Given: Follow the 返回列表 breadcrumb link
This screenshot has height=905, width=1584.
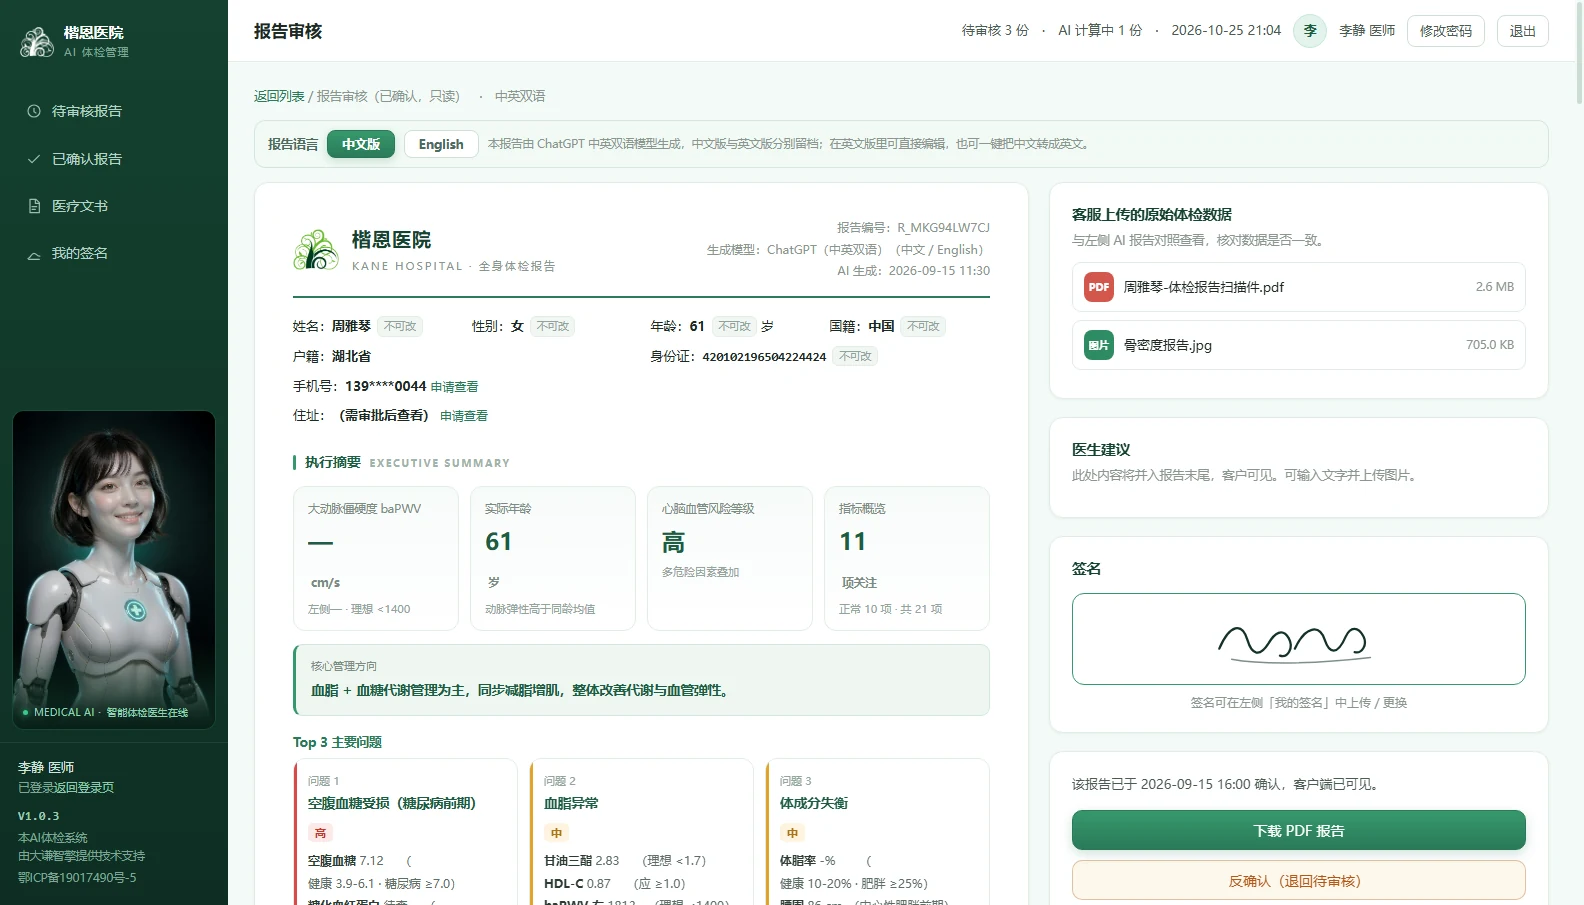Looking at the screenshot, I should pos(279,96).
